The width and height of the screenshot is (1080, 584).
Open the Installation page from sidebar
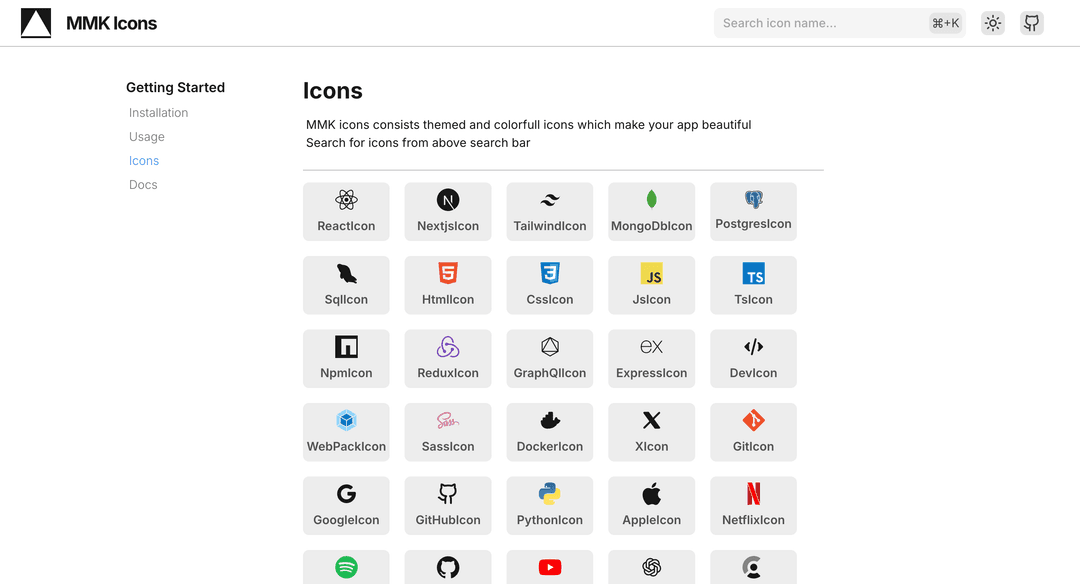tap(158, 112)
